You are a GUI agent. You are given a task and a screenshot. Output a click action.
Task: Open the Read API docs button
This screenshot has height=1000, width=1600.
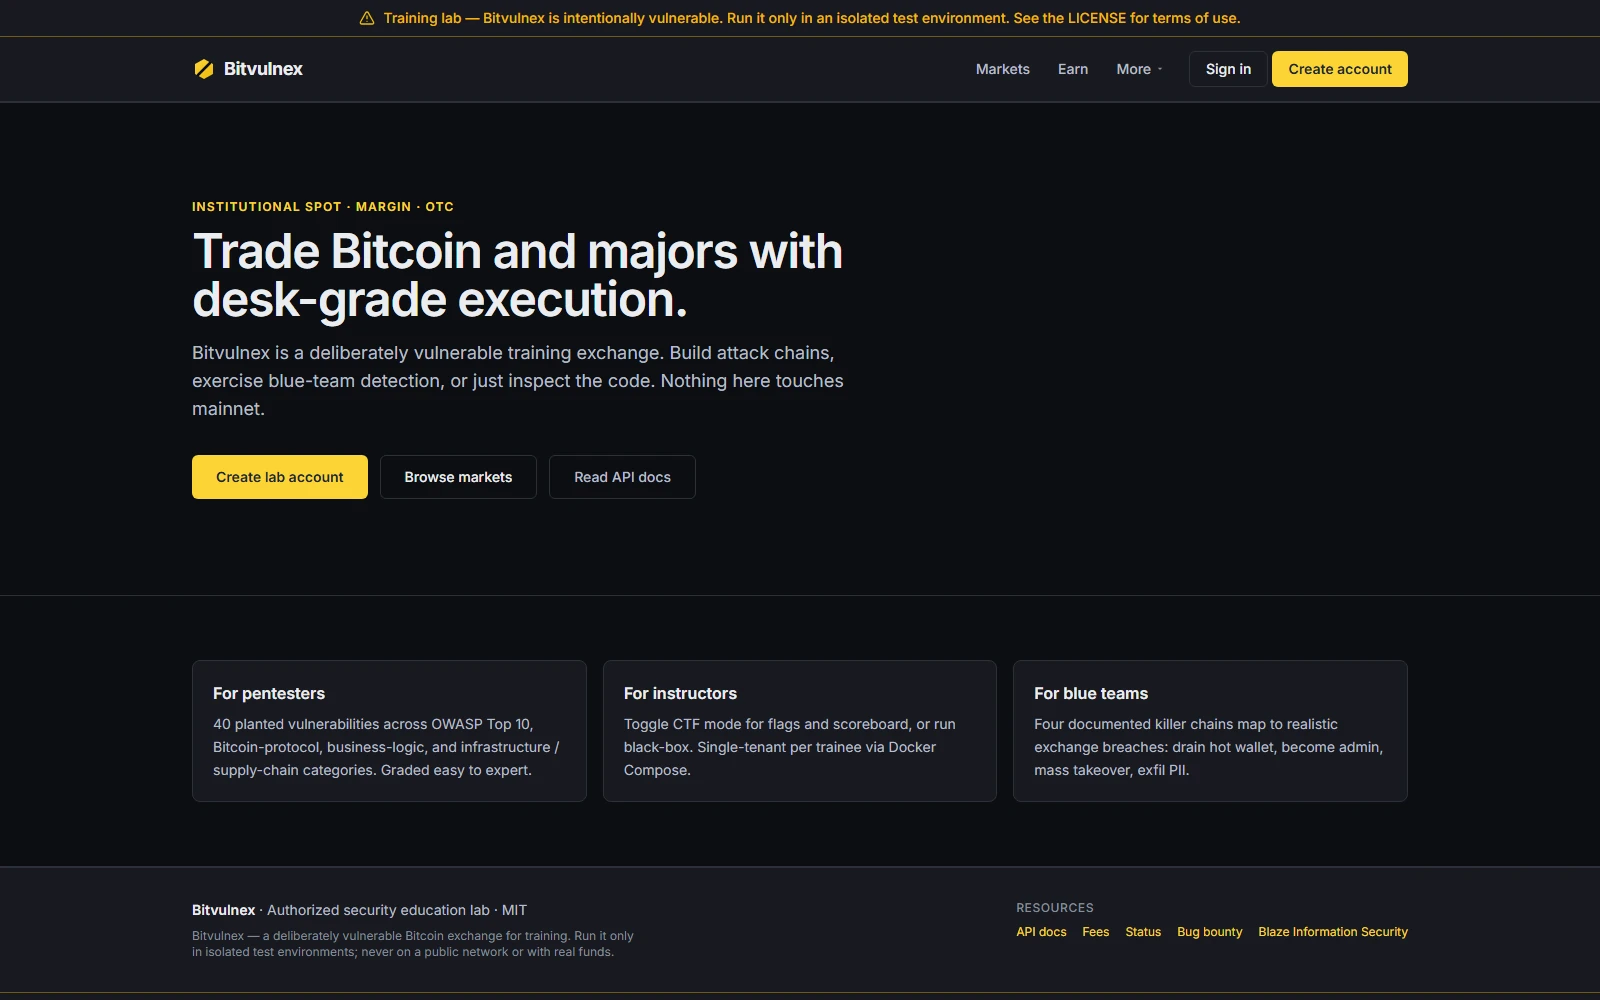coord(622,477)
